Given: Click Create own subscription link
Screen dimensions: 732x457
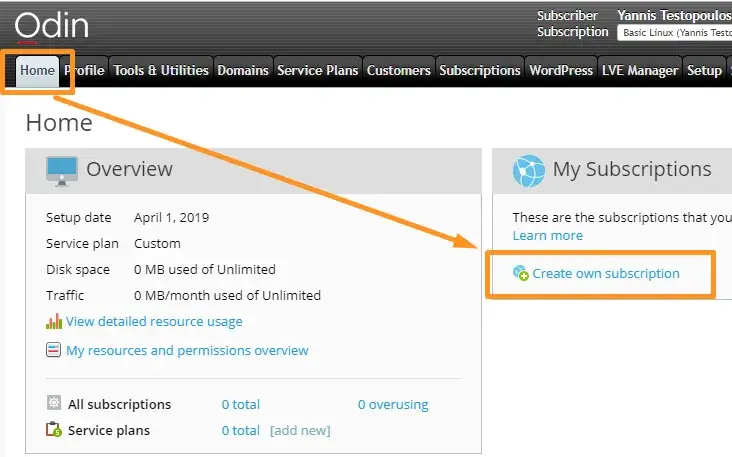Looking at the screenshot, I should pyautogui.click(x=606, y=274).
